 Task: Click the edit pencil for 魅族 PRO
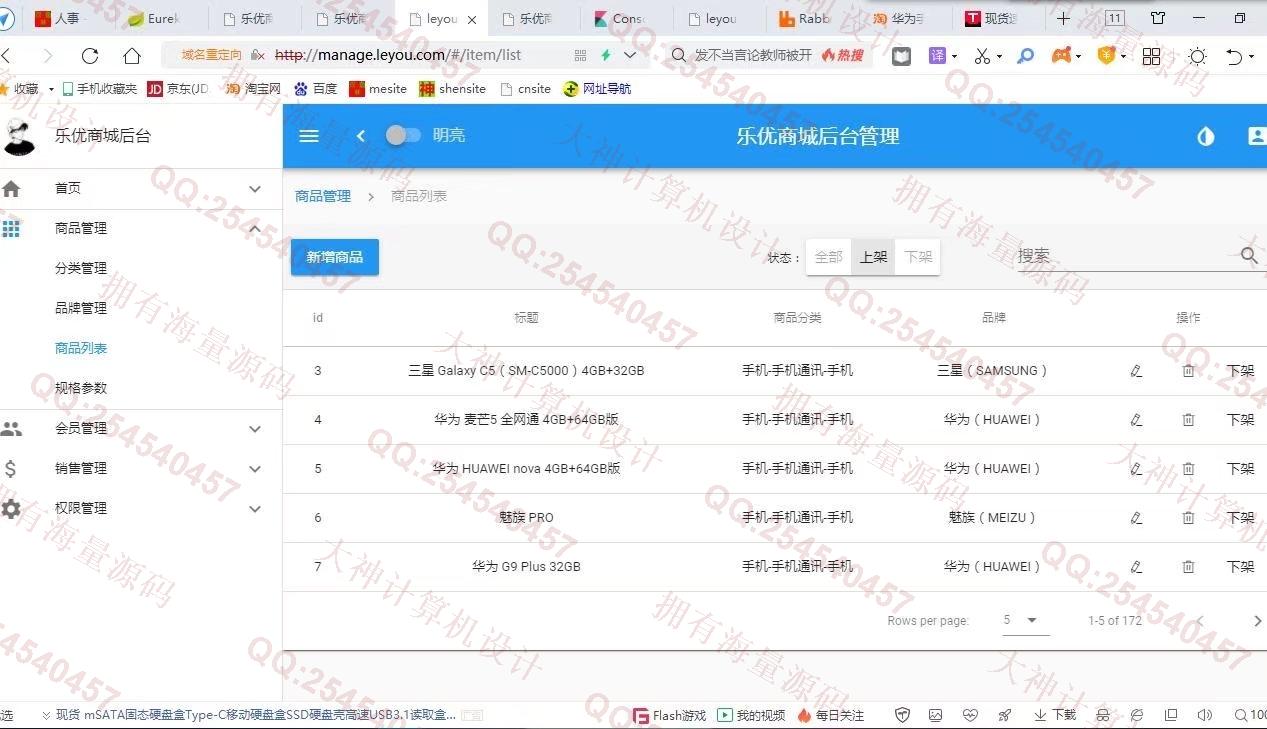click(1136, 518)
